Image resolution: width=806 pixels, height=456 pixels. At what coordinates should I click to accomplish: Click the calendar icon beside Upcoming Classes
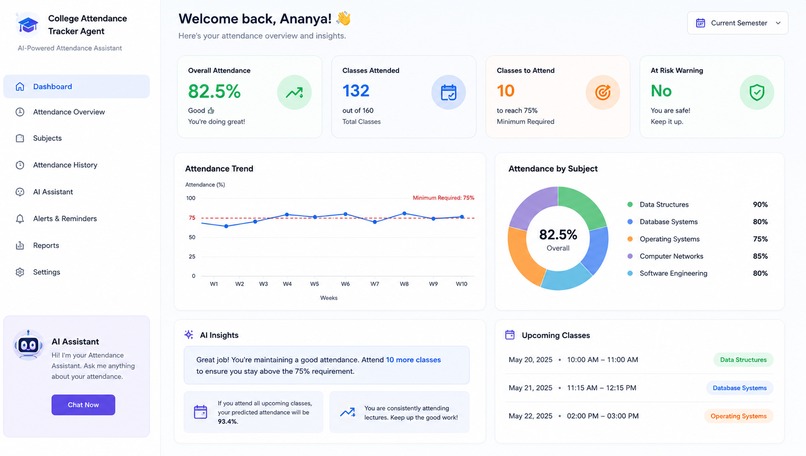click(x=509, y=335)
